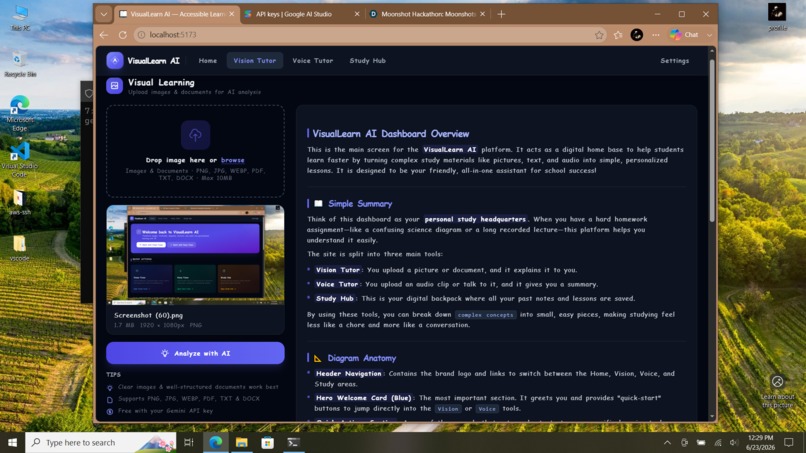Click the VisualLearn AI logo icon

(x=115, y=61)
